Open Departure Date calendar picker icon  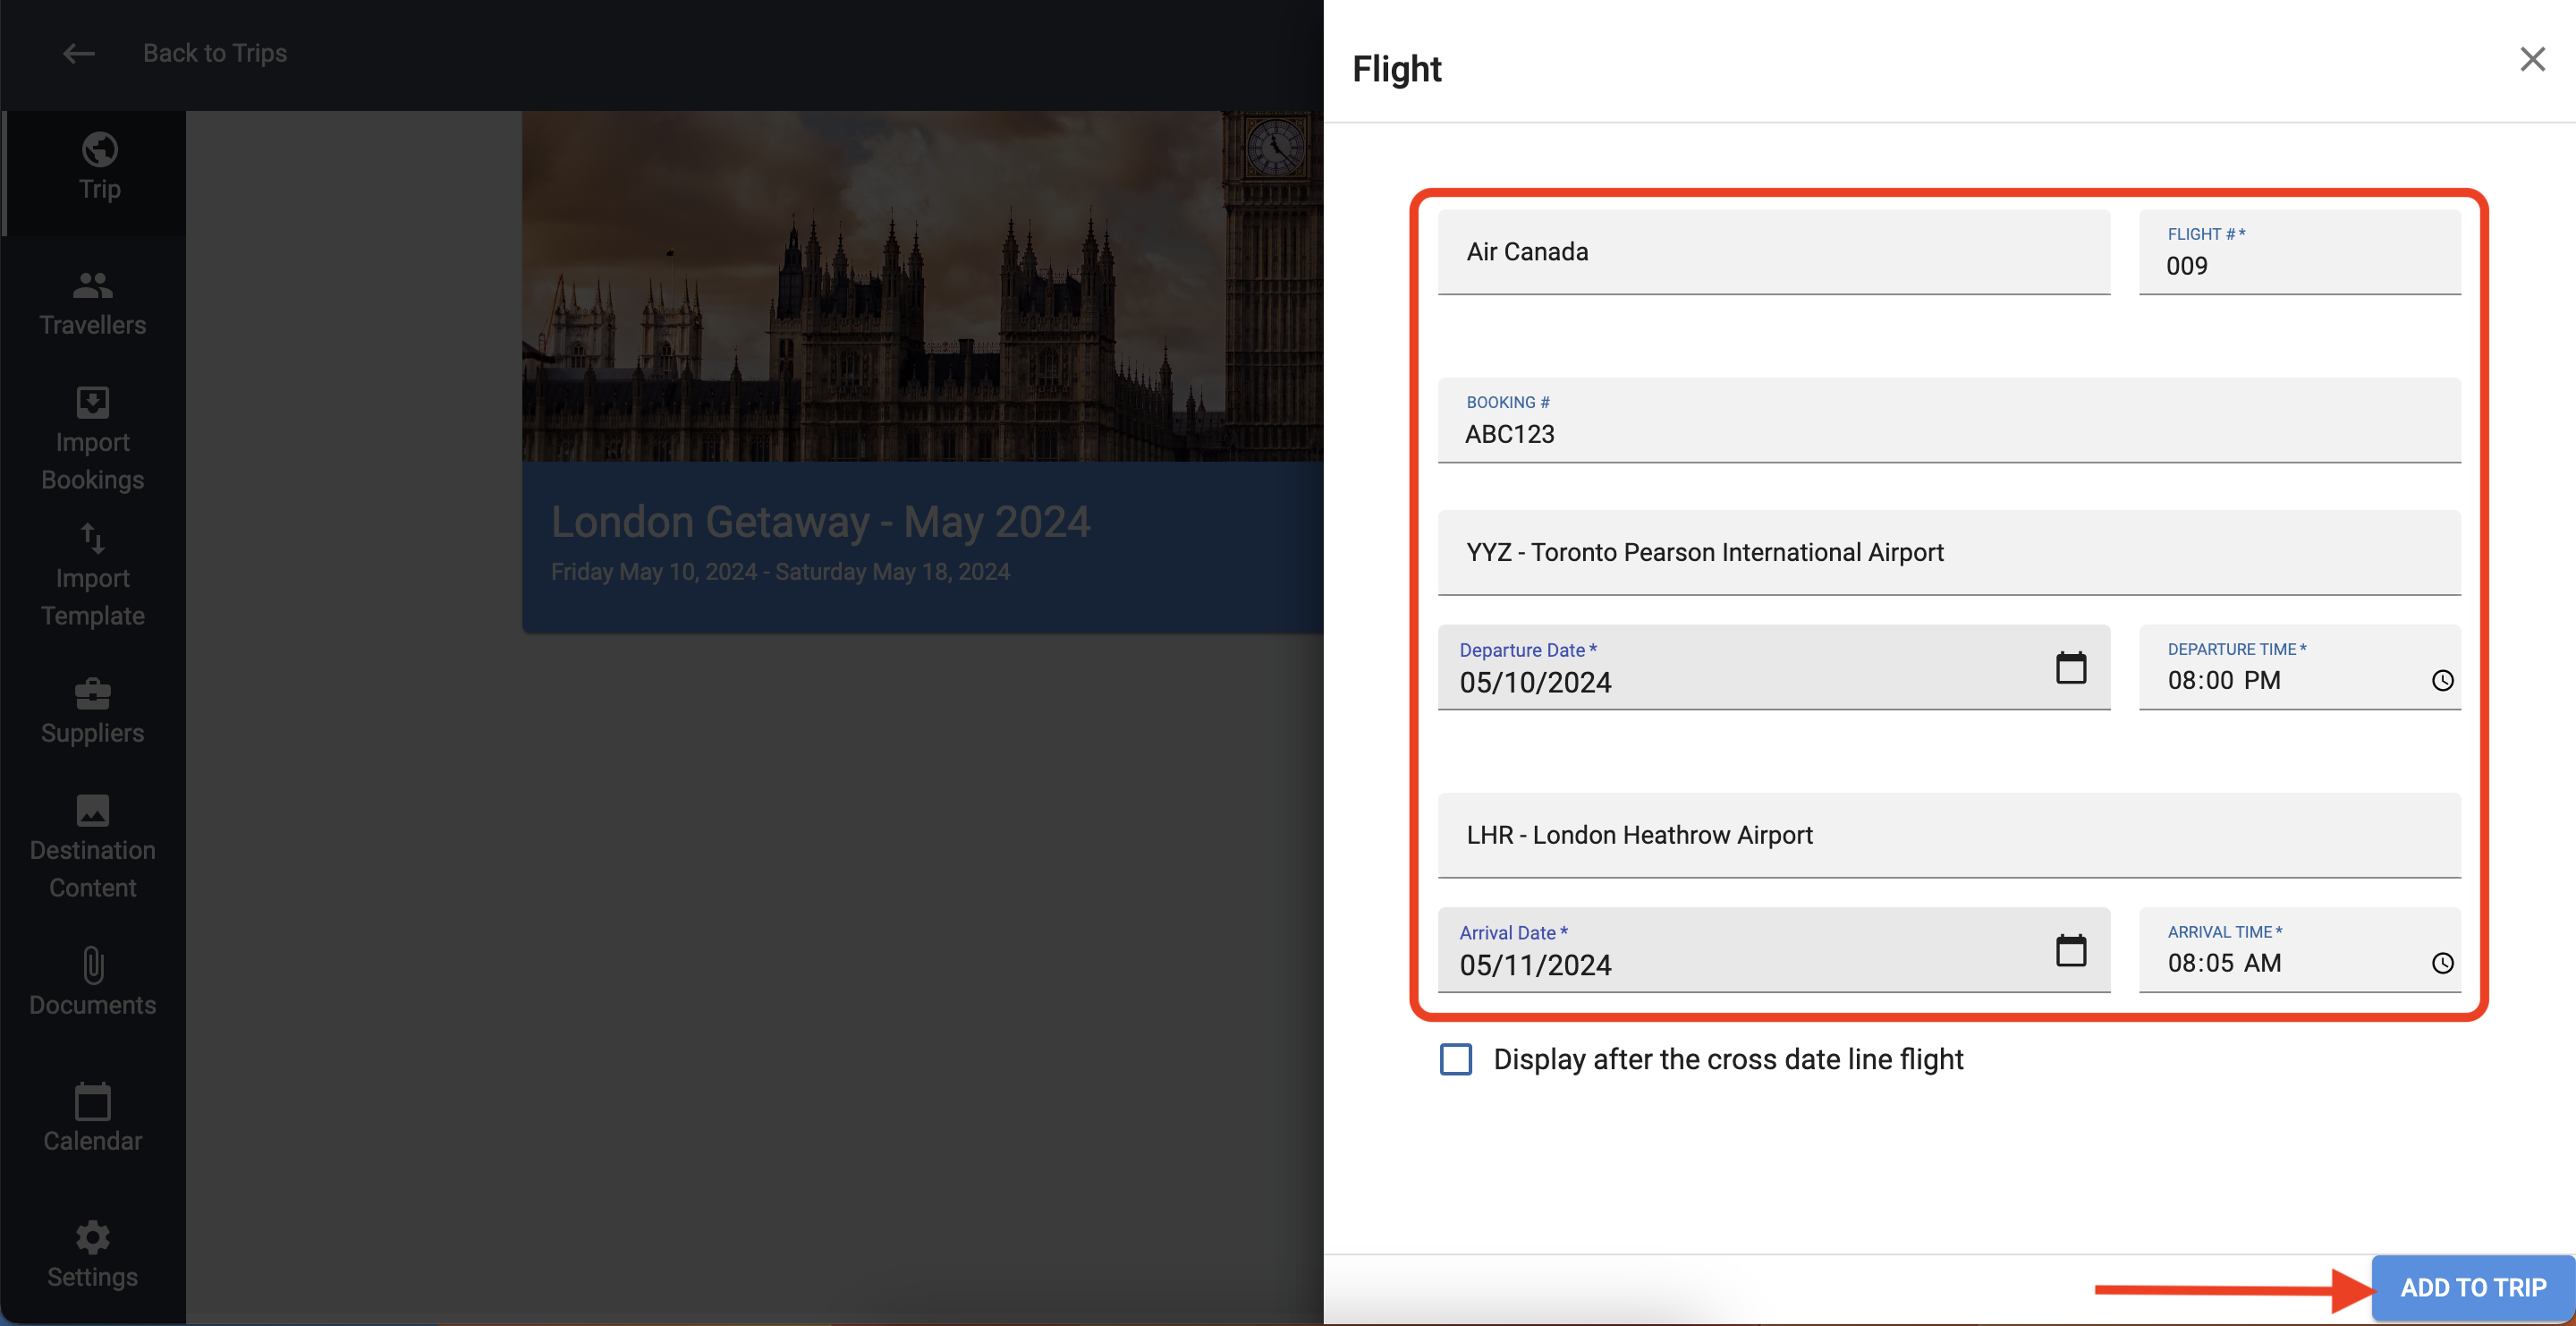pos(2071,667)
